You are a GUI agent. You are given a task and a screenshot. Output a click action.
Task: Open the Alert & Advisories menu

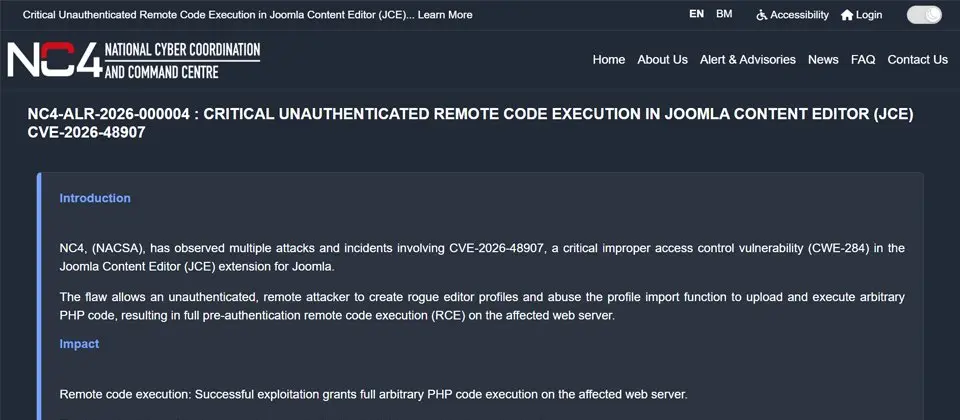[748, 59]
